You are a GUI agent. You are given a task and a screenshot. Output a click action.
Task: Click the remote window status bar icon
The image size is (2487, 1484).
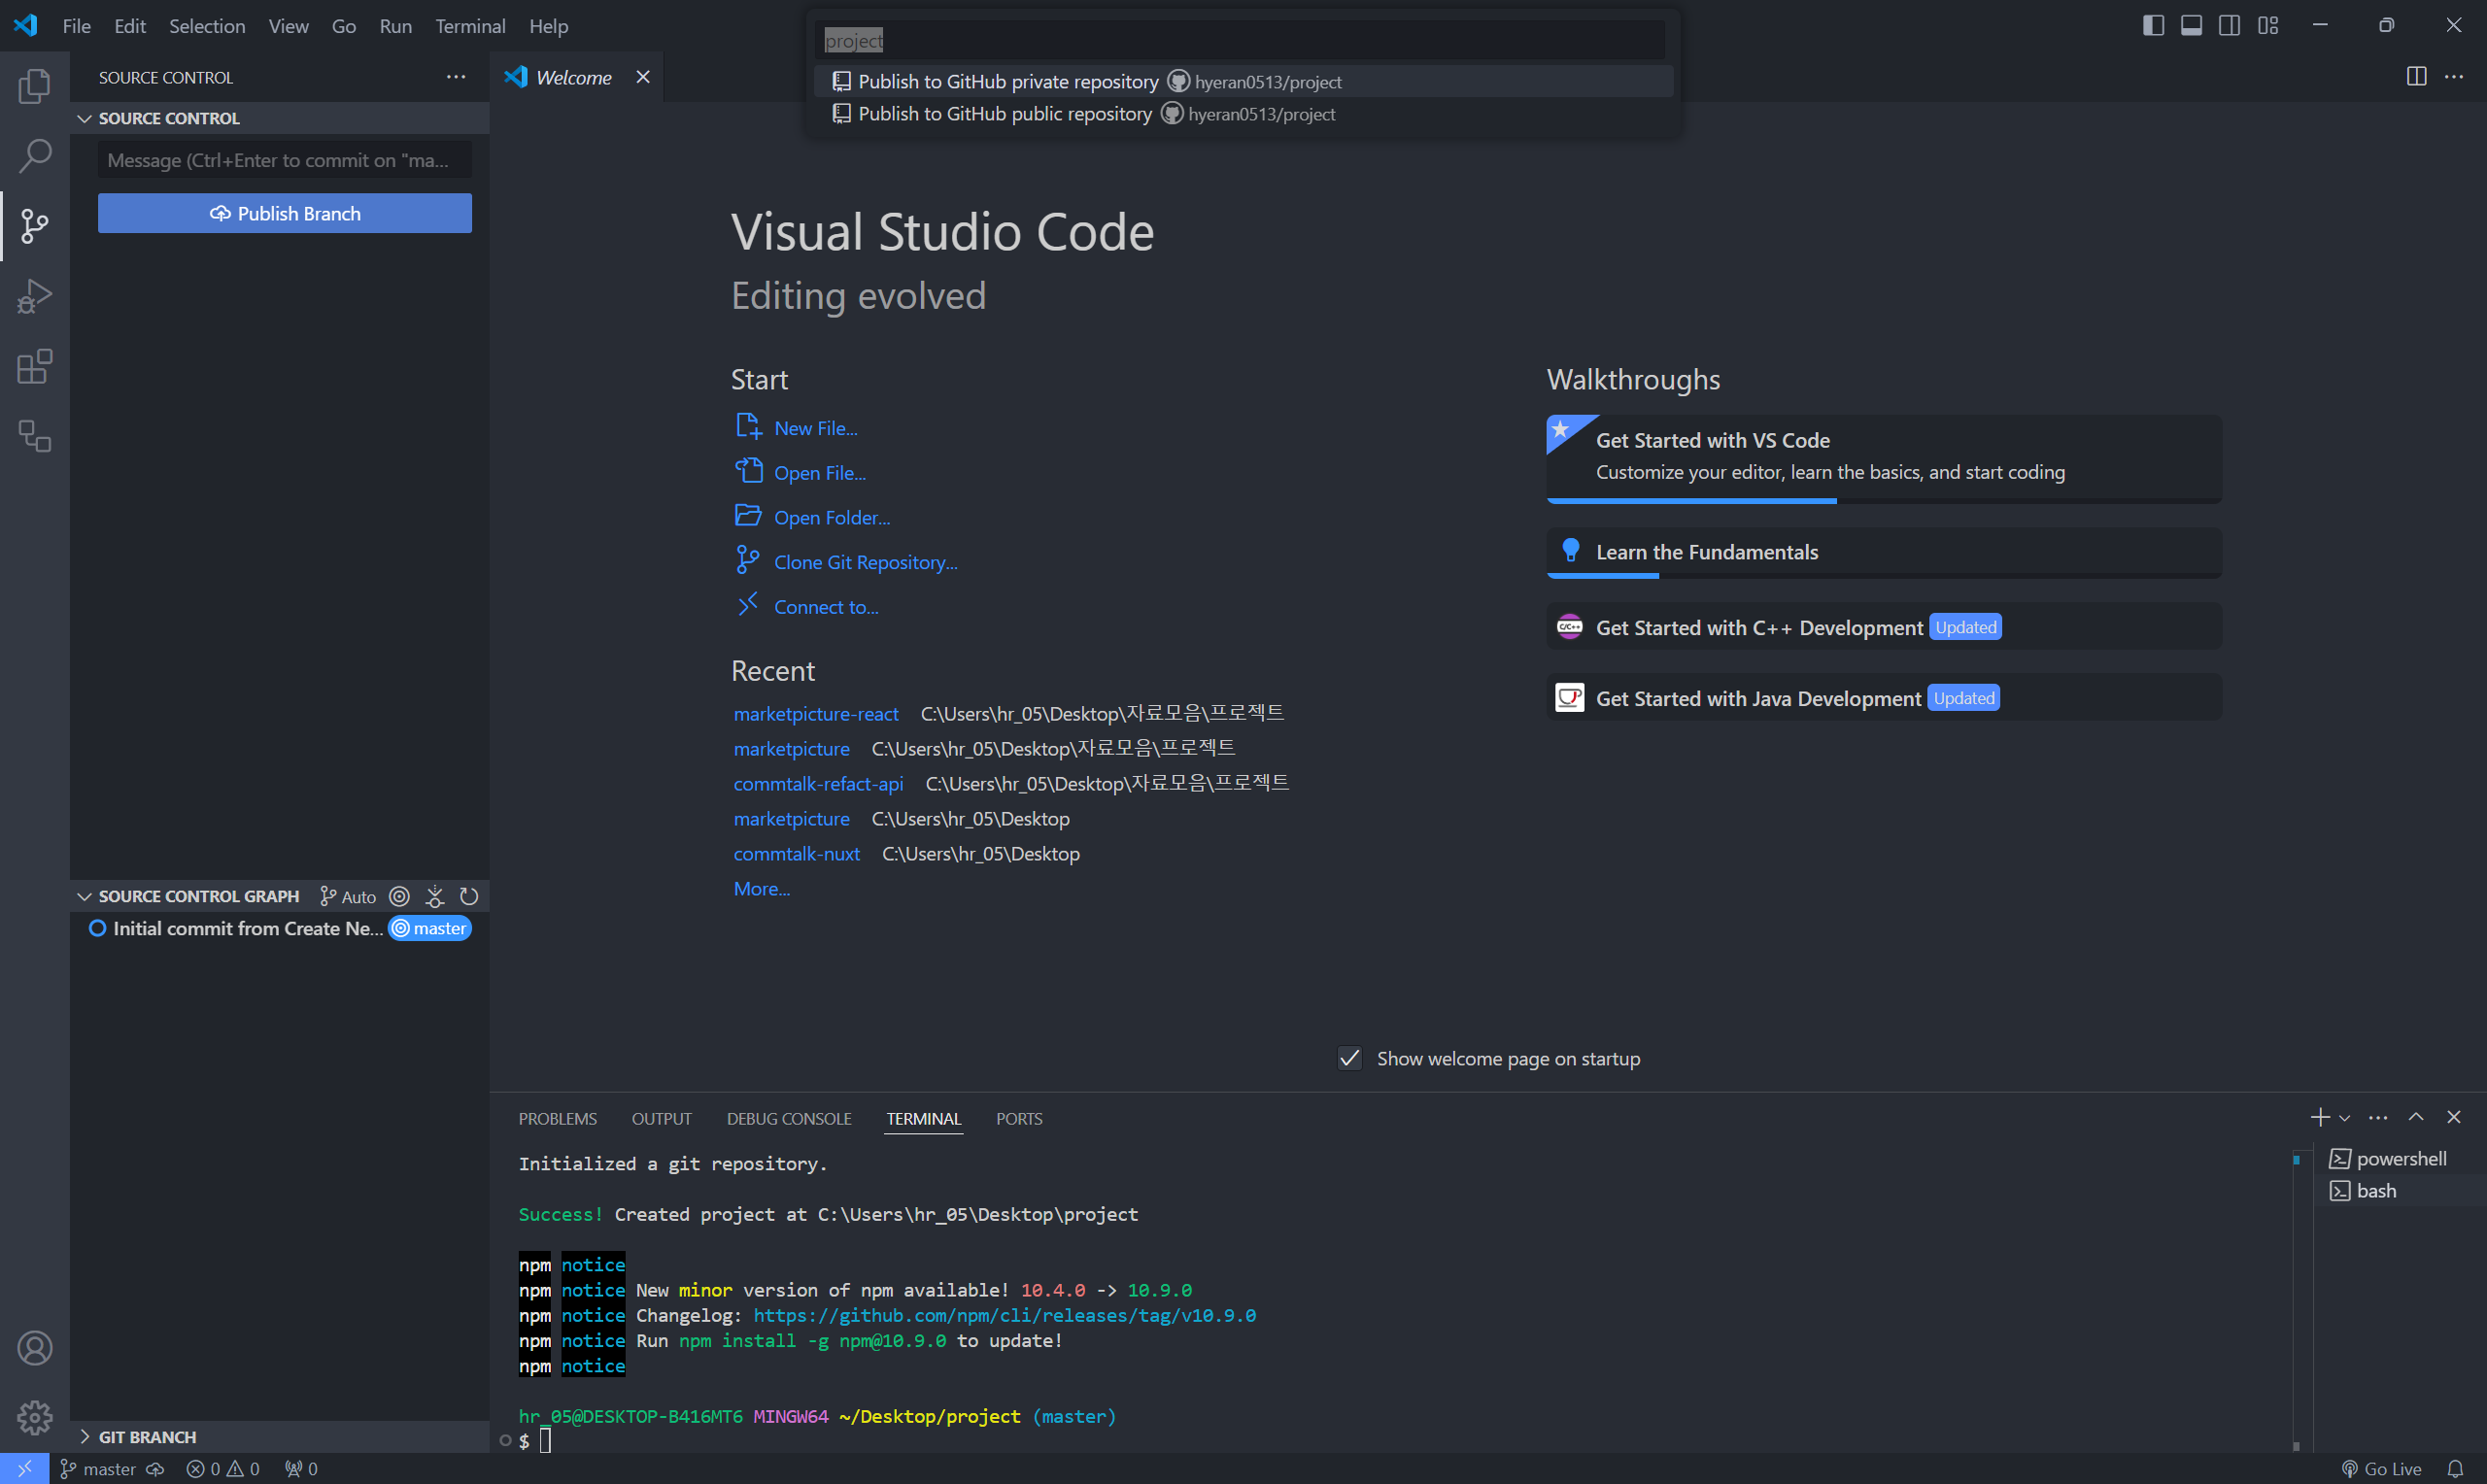point(24,1468)
